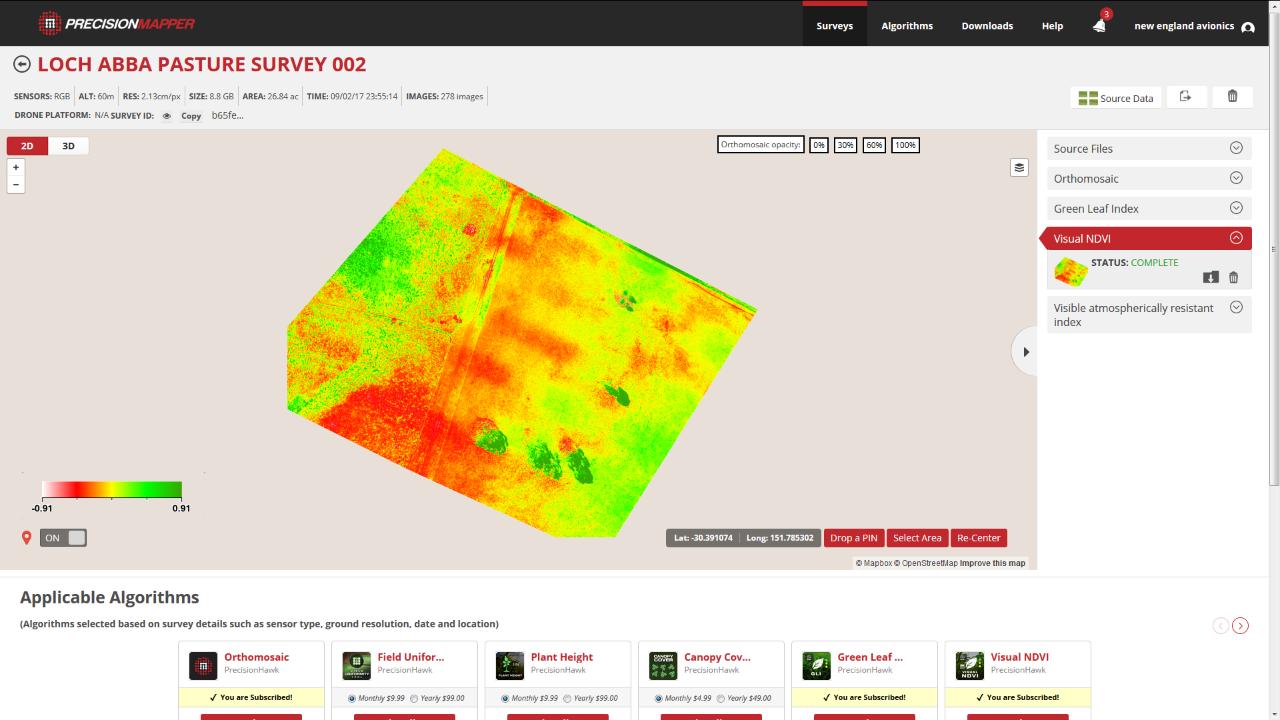1280x720 pixels.
Task: Go back using the arrow beside survey title
Action: [x=22, y=64]
